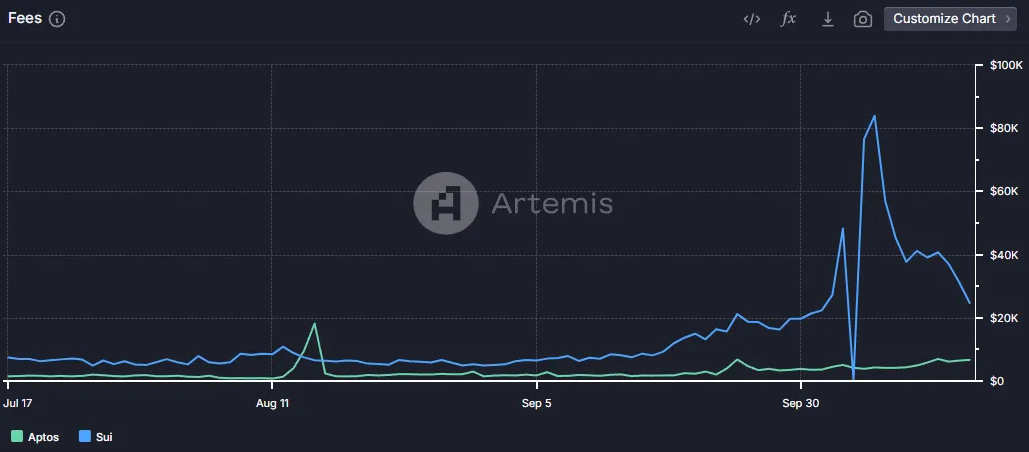Screen dimensions: 1029x452
Task: Select the Sep 30 axis label
Action: pos(801,403)
